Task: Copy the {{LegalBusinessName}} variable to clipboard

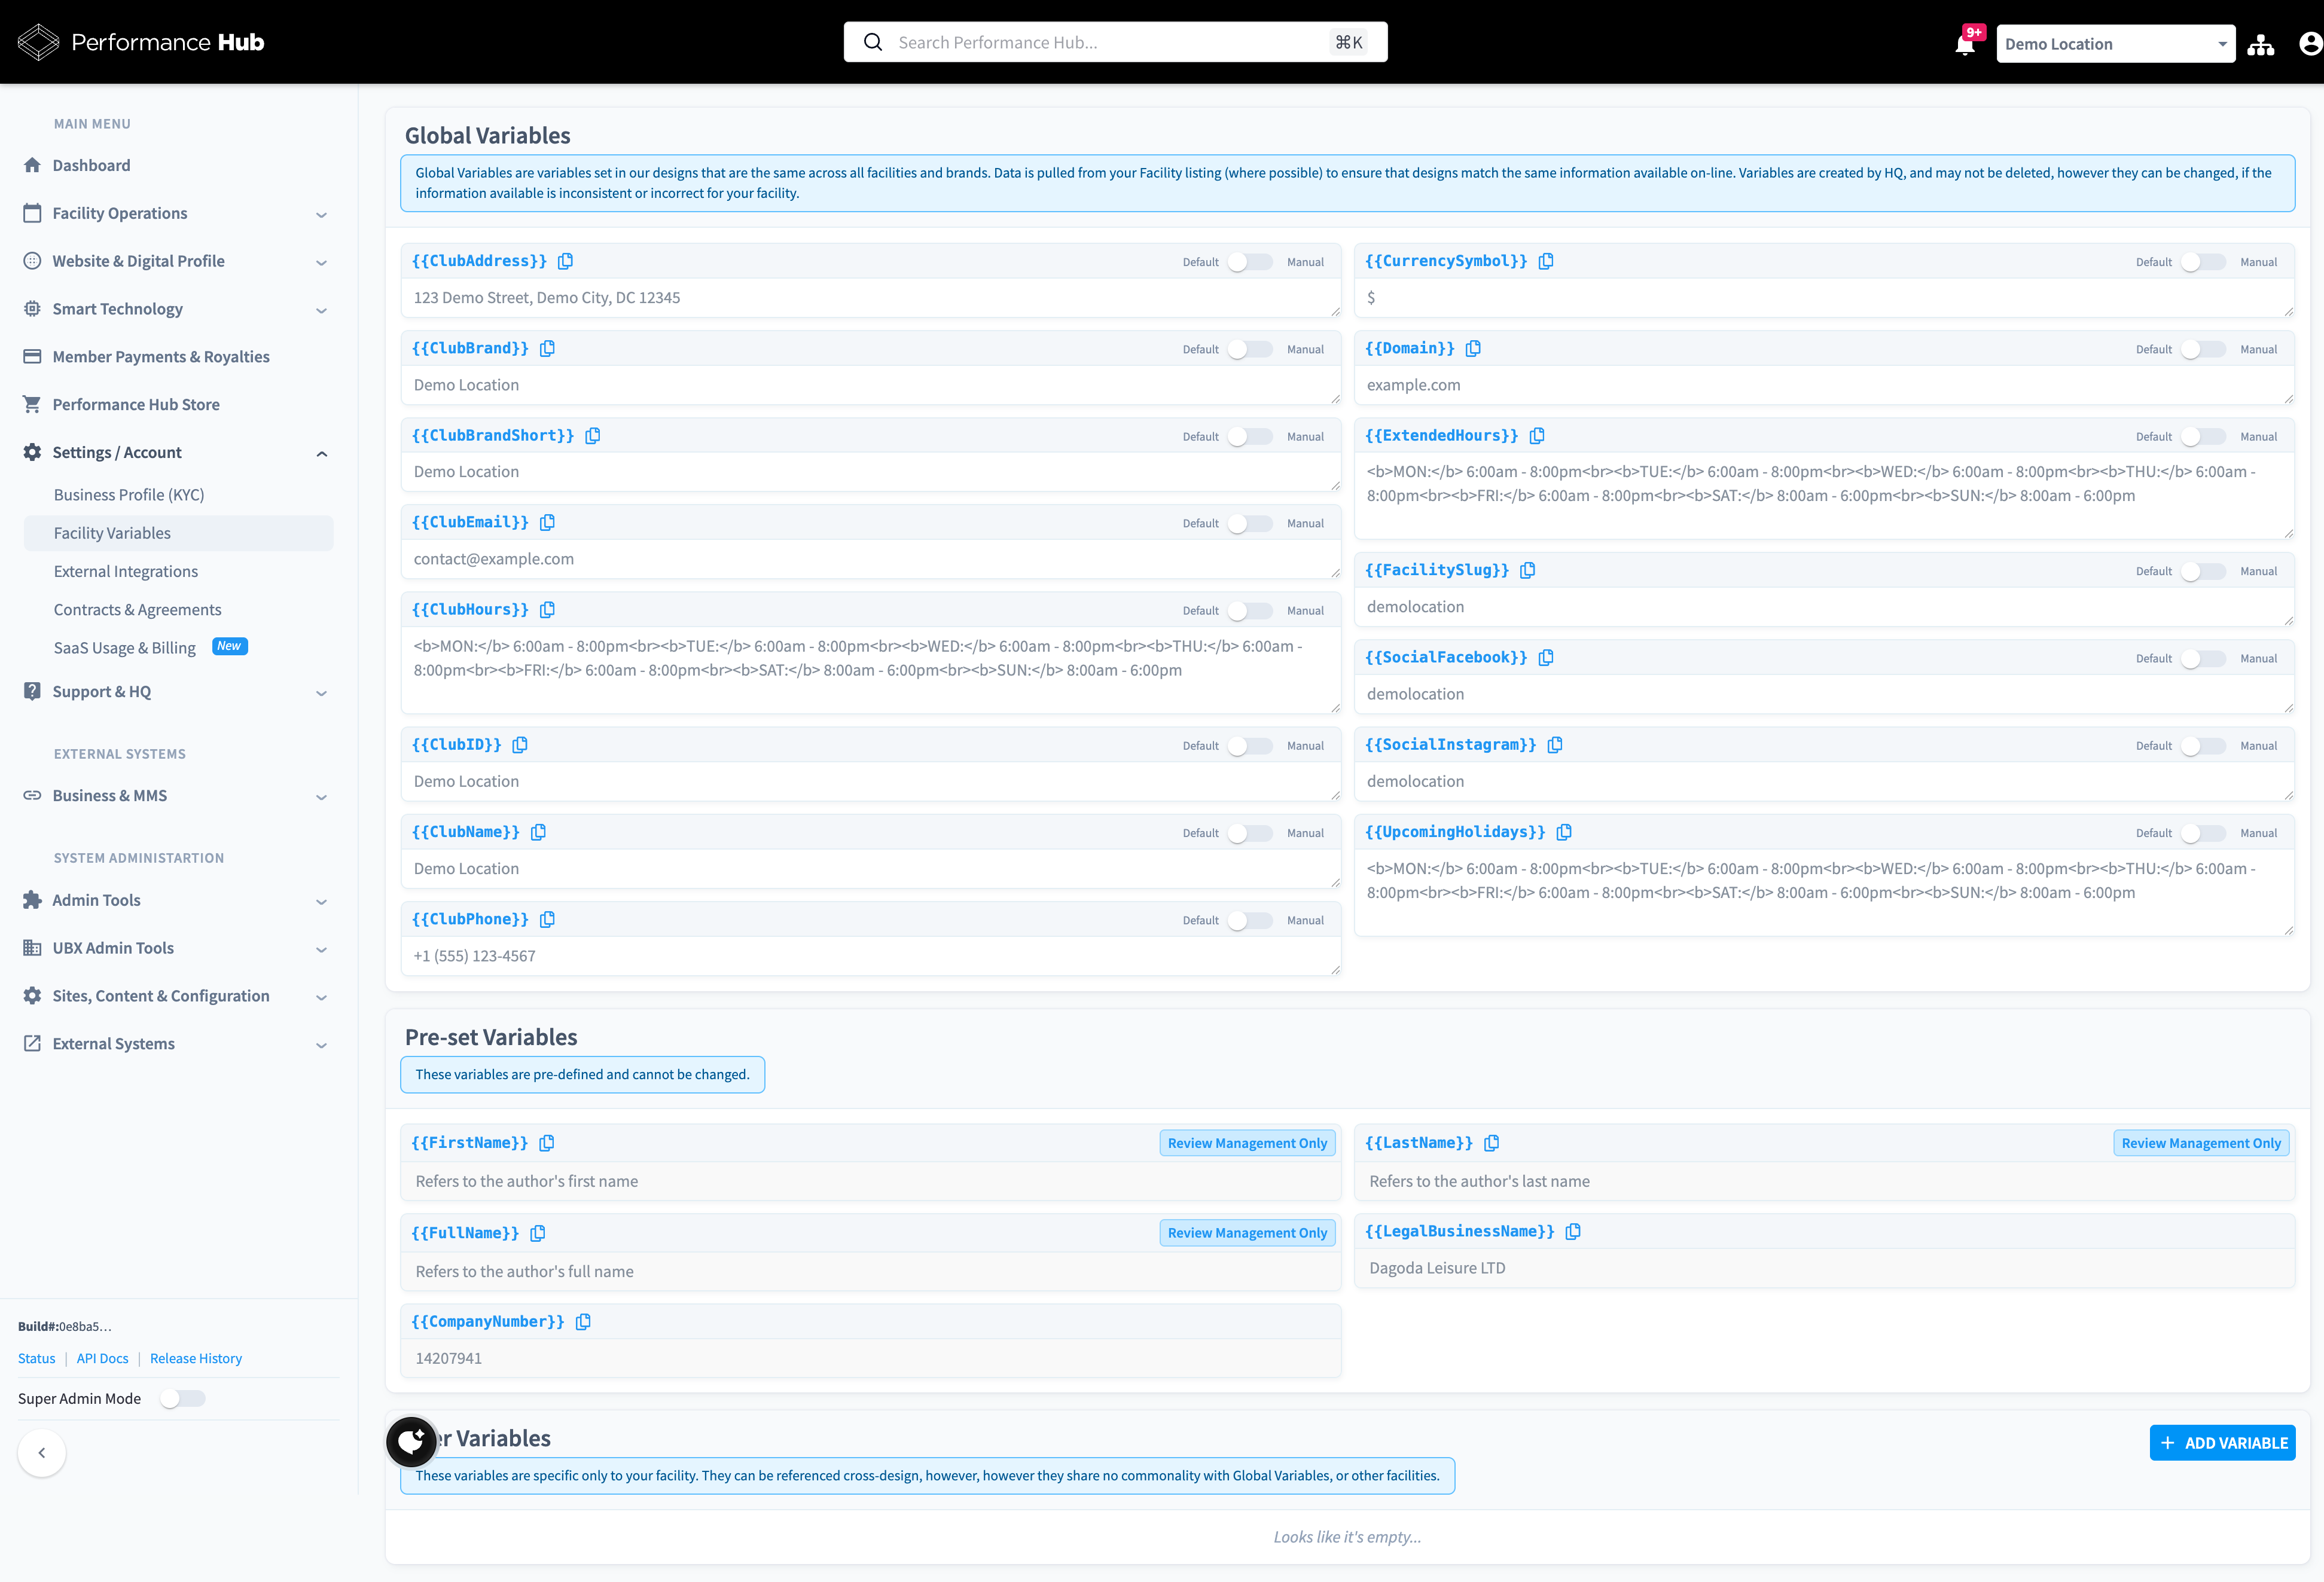Action: click(x=1573, y=1231)
